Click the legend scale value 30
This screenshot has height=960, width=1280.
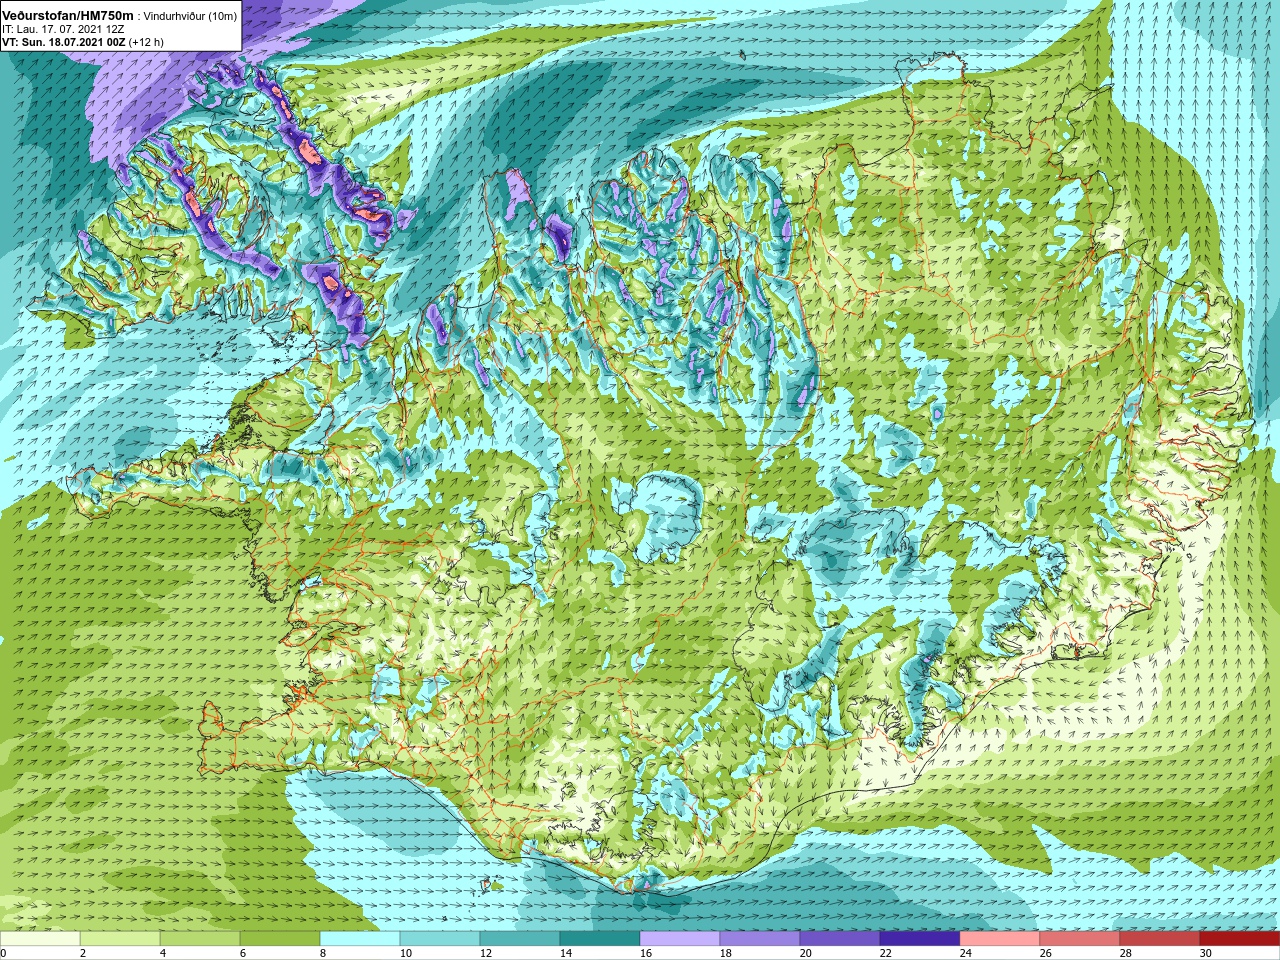pos(1206,953)
